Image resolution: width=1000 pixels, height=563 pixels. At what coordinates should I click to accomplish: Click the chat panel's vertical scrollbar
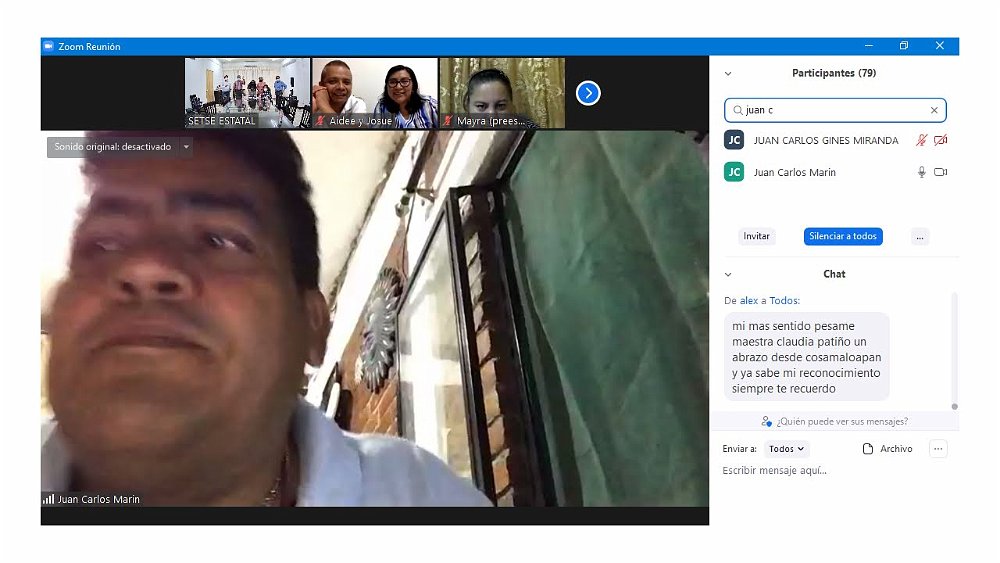coord(954,350)
